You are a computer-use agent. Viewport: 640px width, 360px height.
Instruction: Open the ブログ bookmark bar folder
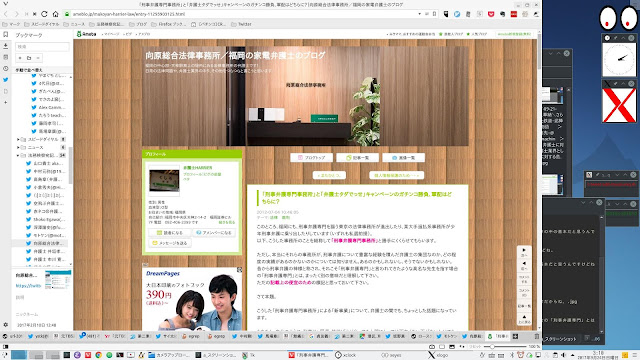138,24
